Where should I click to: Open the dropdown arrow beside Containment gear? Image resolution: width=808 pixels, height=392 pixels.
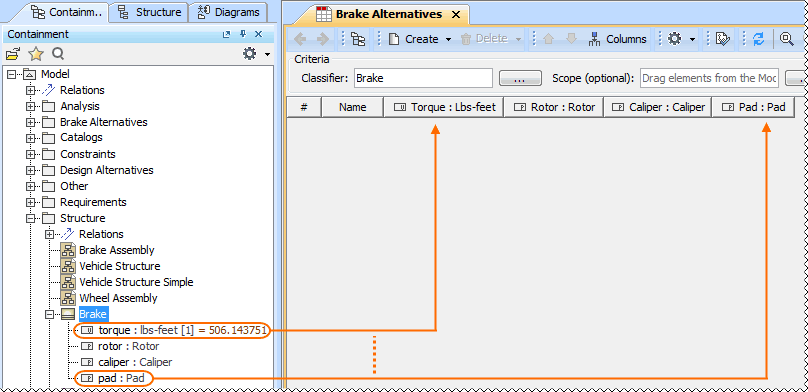pos(267,54)
